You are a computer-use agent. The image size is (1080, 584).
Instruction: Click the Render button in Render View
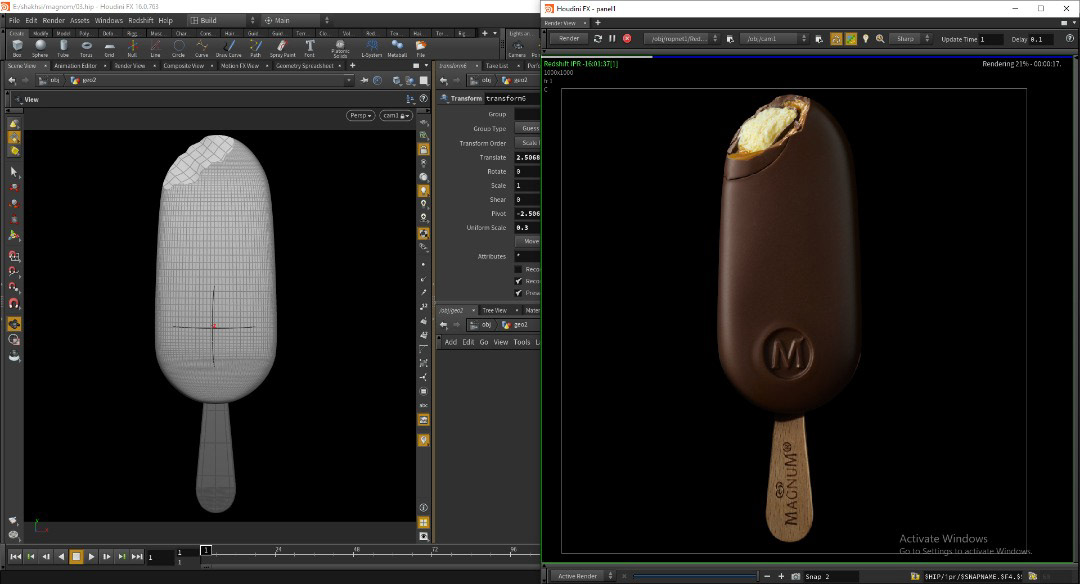[x=569, y=39]
